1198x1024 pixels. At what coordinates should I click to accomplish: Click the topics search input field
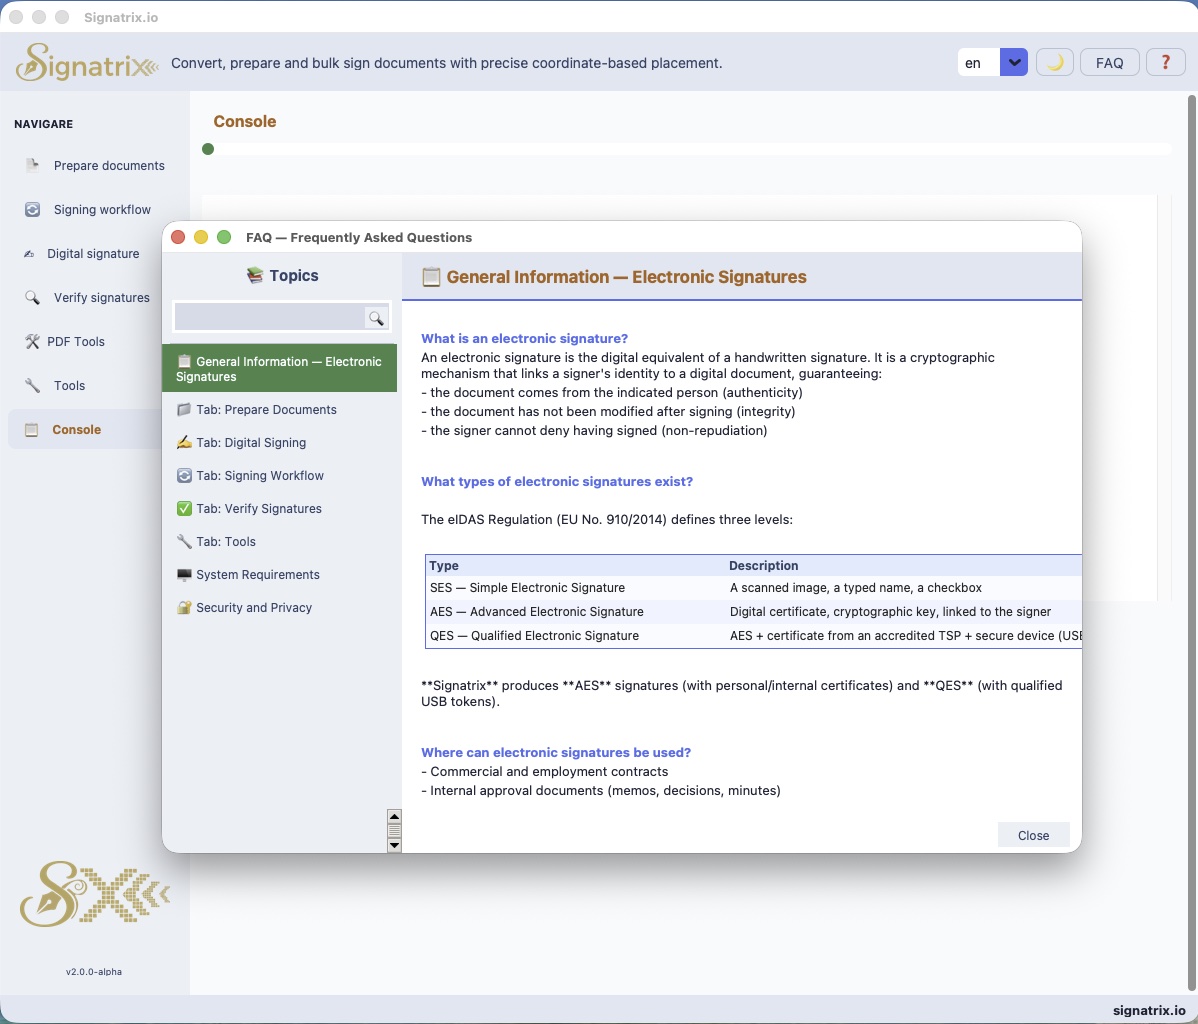point(269,318)
